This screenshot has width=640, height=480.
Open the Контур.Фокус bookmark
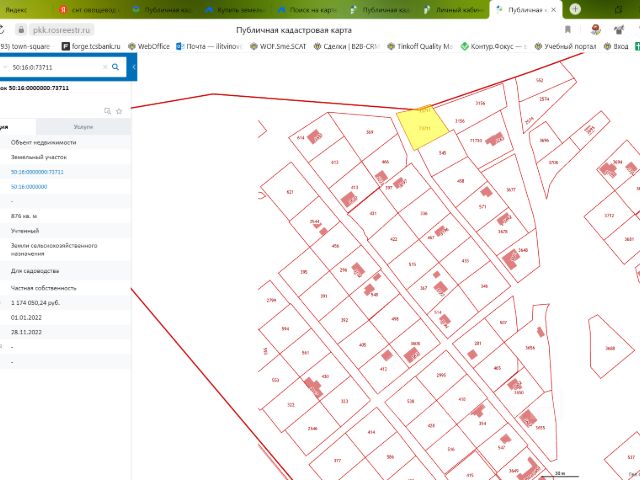point(493,46)
